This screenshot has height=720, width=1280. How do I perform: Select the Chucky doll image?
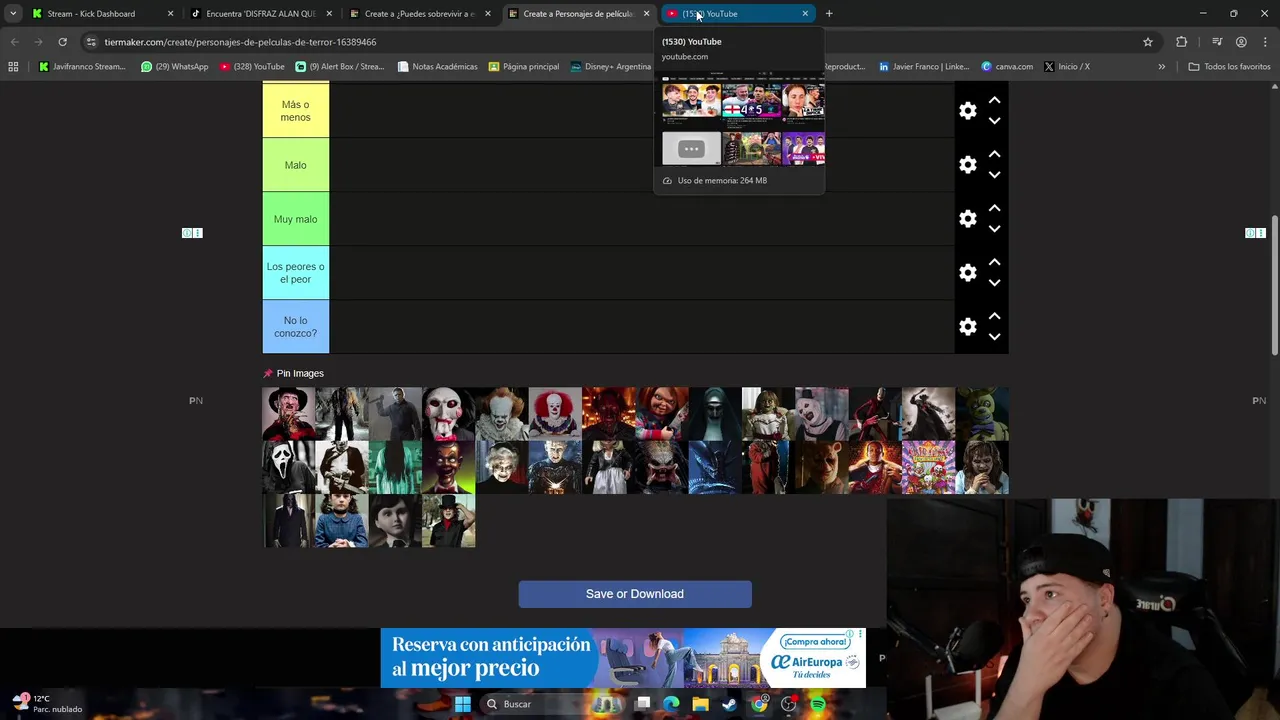click(661, 414)
